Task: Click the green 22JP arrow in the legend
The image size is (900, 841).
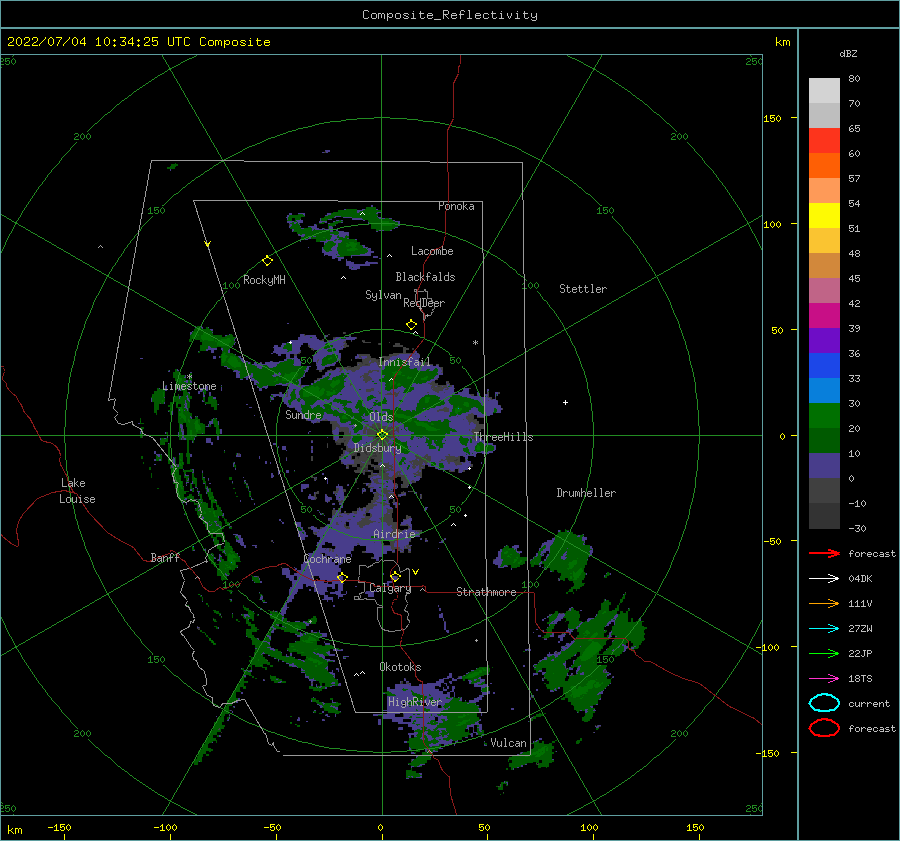Action: (824, 653)
